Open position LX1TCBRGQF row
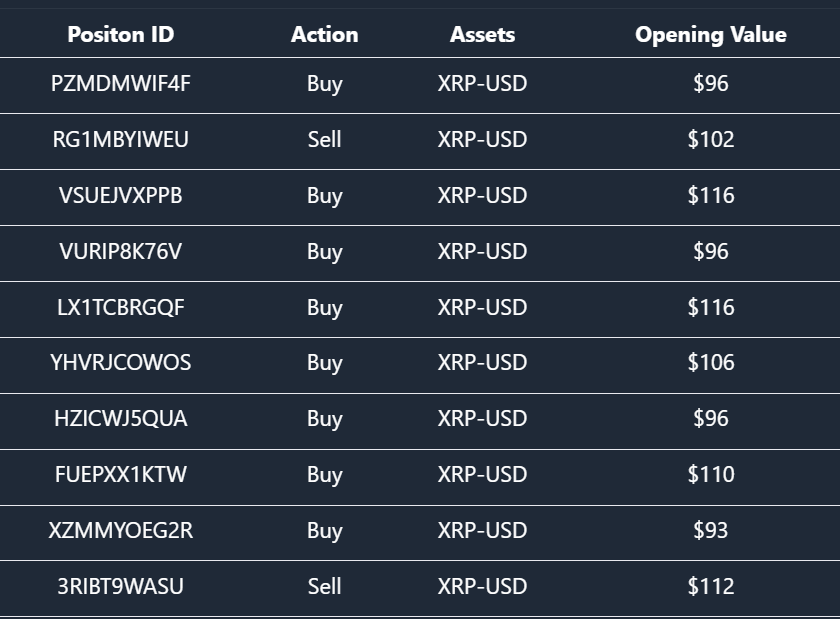 click(x=121, y=308)
